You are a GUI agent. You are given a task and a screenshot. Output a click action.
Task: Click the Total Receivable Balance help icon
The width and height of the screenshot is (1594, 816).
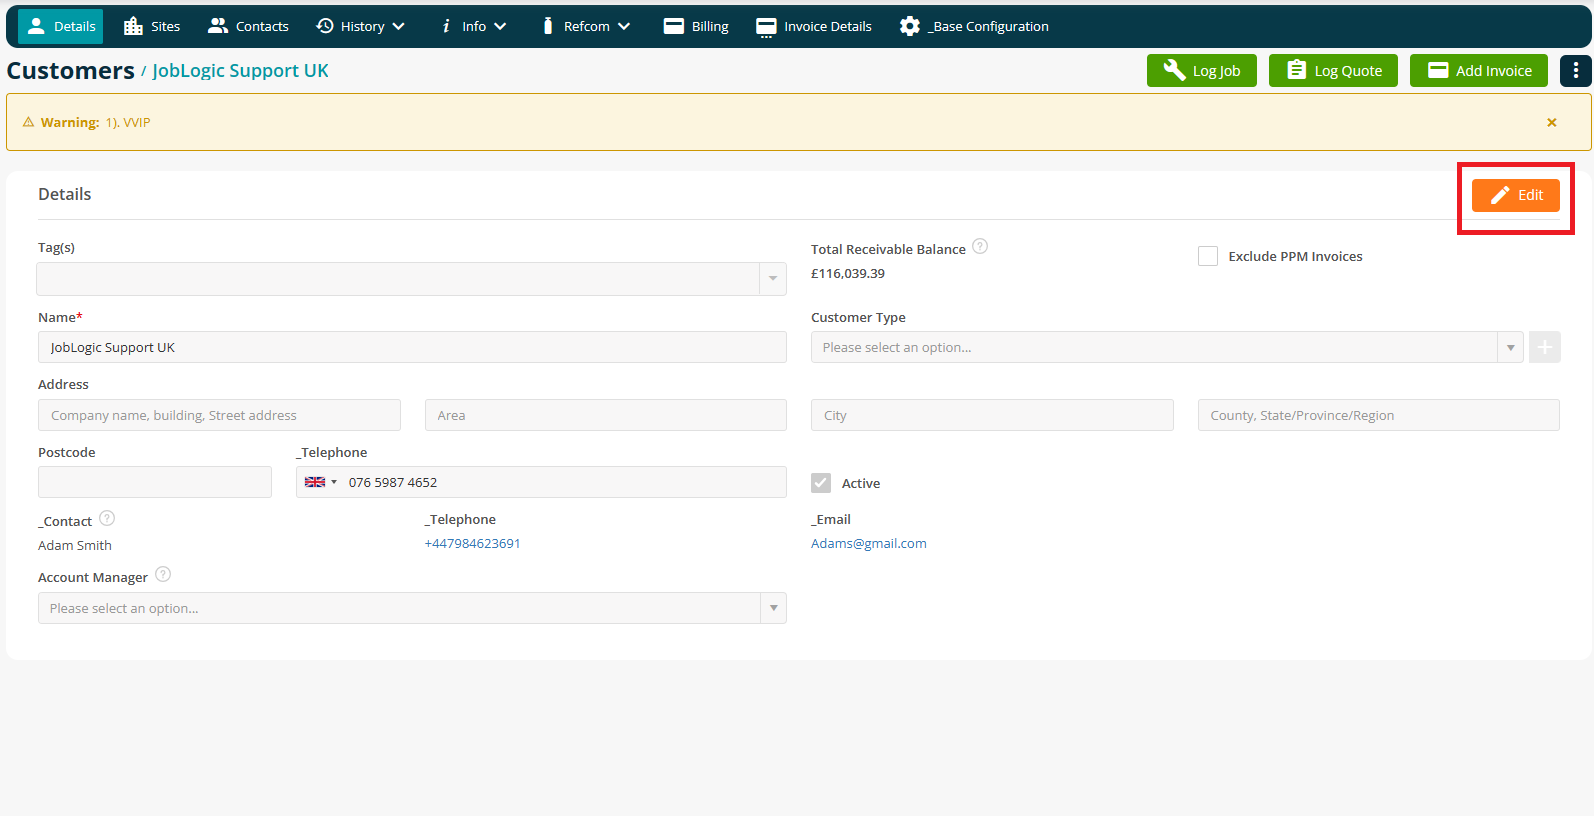click(980, 246)
